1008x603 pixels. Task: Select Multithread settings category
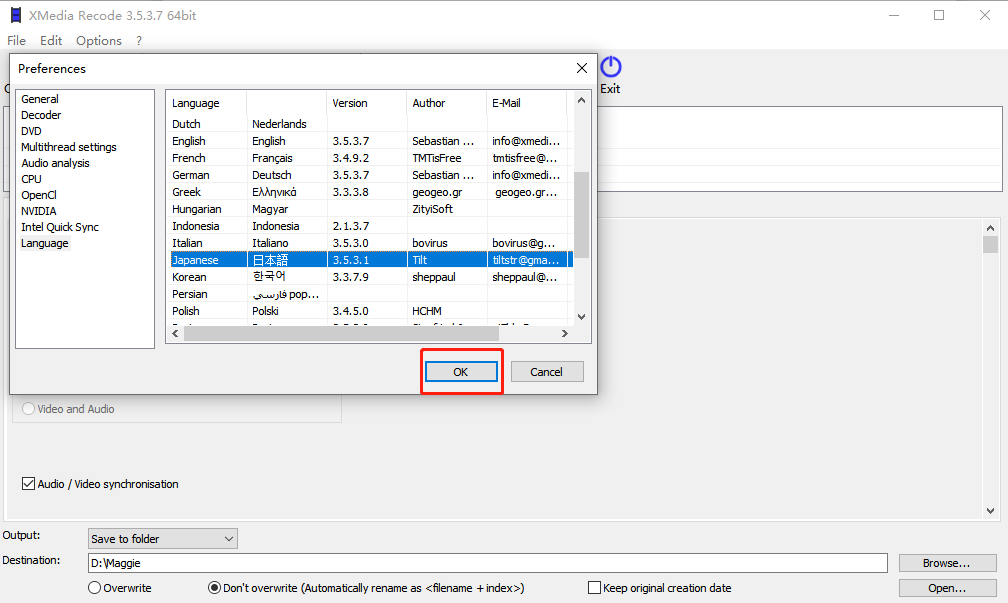coord(69,147)
